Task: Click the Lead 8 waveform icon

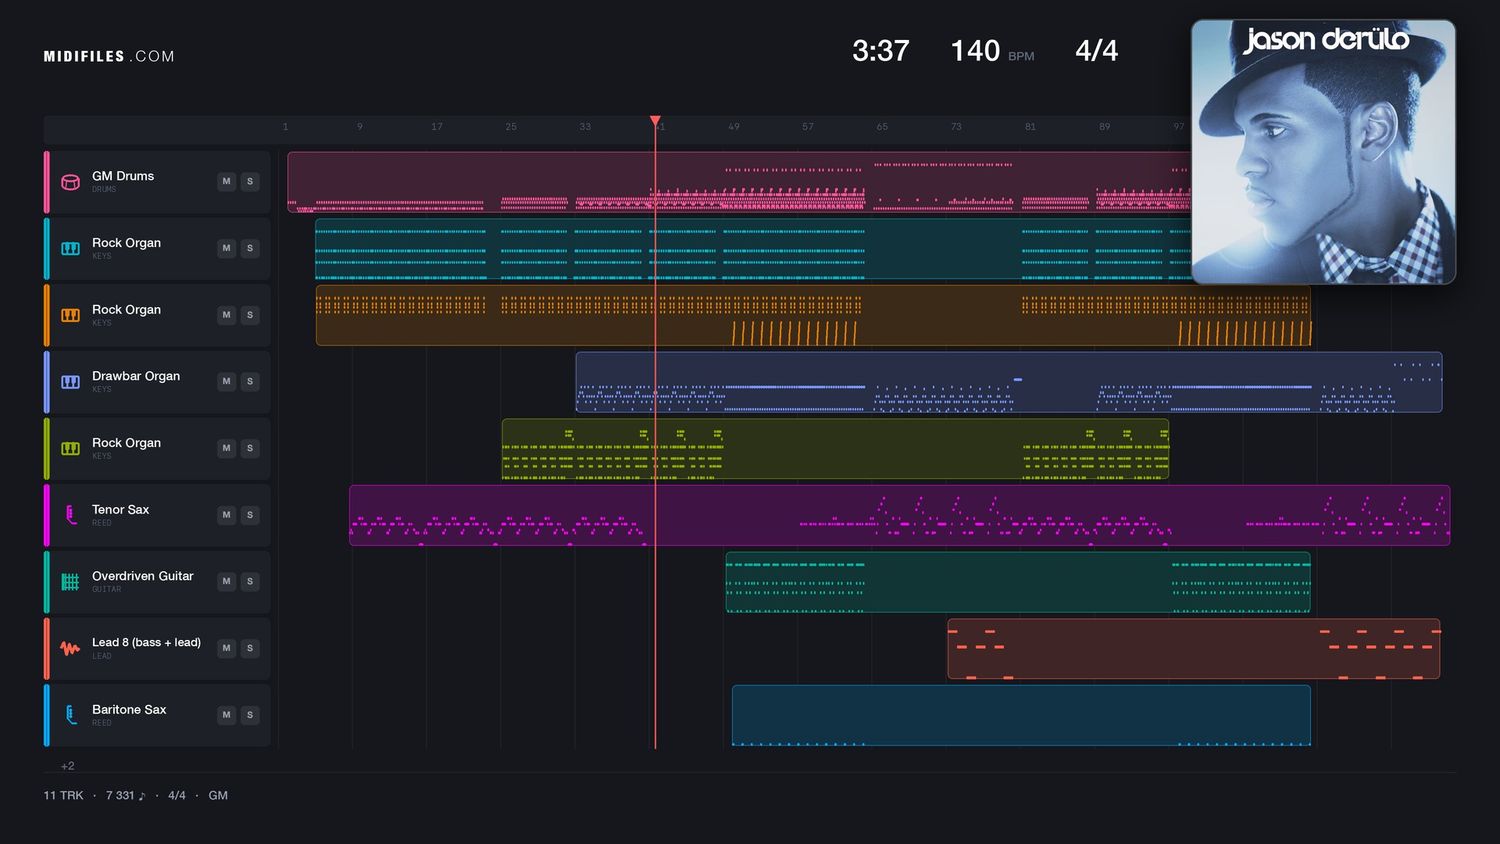Action: pyautogui.click(x=70, y=648)
